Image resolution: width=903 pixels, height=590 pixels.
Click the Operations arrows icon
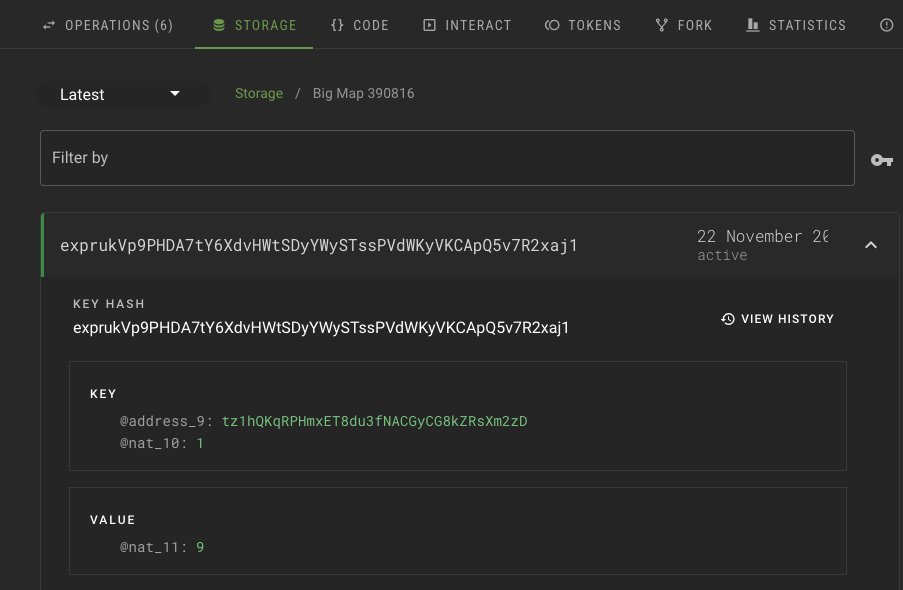tap(49, 25)
